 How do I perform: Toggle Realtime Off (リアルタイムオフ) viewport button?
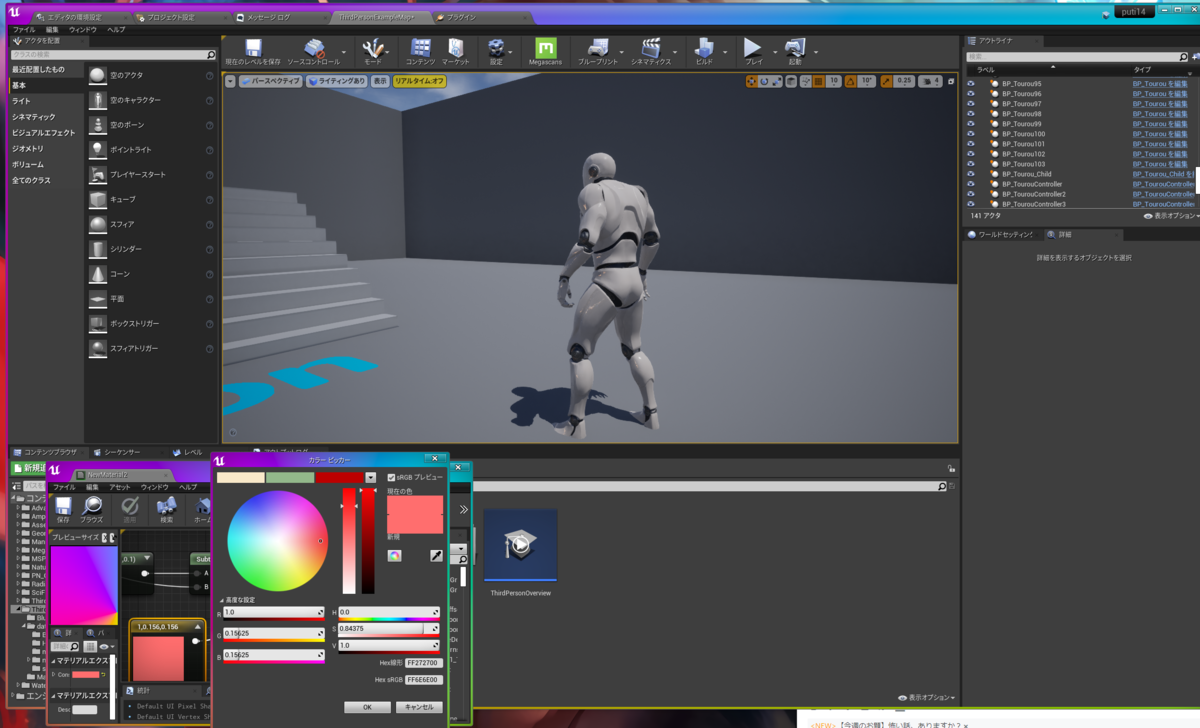click(419, 81)
